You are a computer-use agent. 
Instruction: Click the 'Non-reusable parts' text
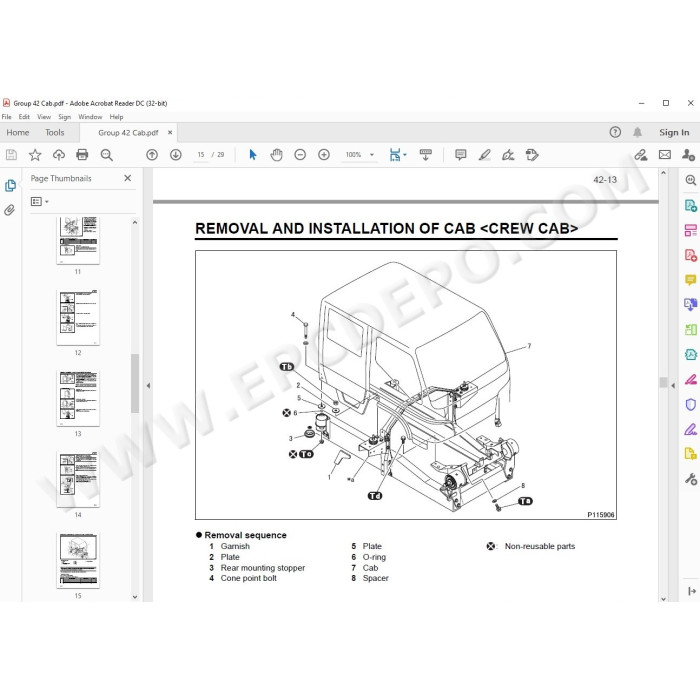(540, 546)
